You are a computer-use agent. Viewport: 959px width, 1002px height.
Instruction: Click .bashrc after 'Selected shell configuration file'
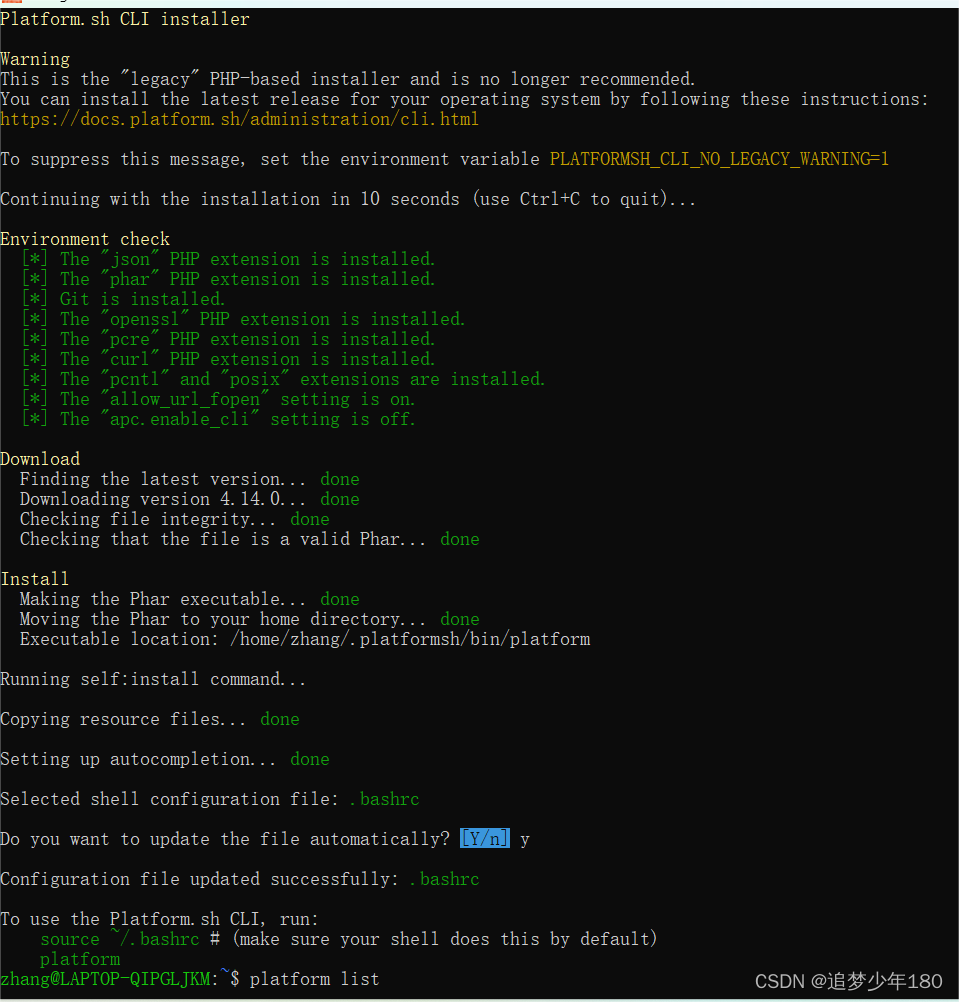[385, 799]
